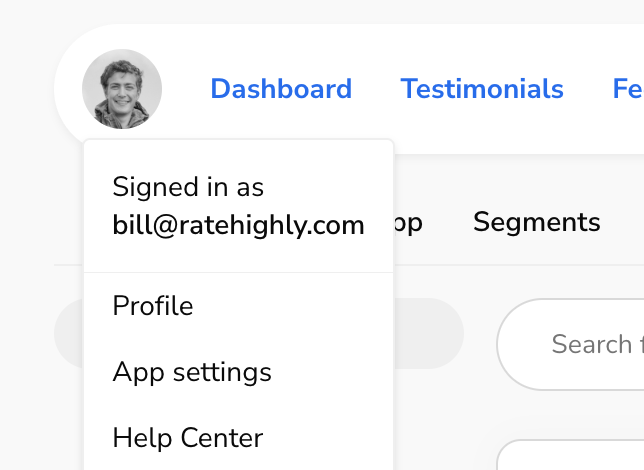Switch to the Segments tab
The height and width of the screenshot is (470, 644).
tap(536, 222)
